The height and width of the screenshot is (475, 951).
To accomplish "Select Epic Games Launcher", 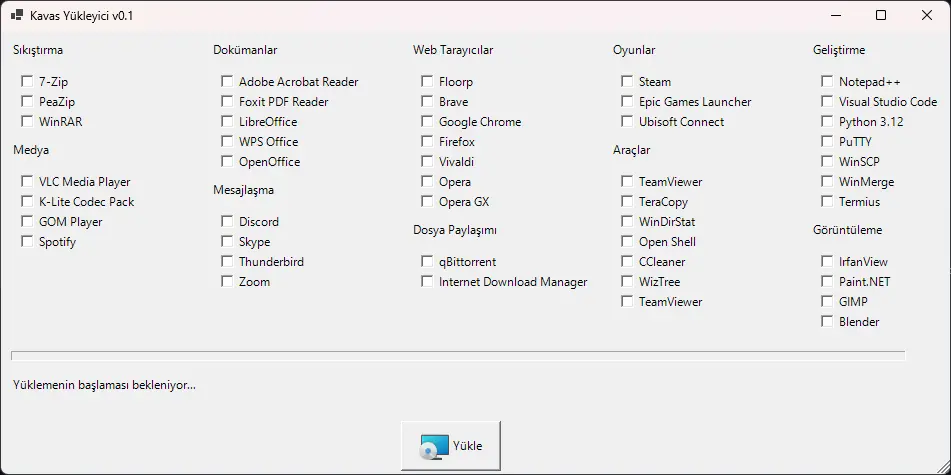I will click(627, 101).
